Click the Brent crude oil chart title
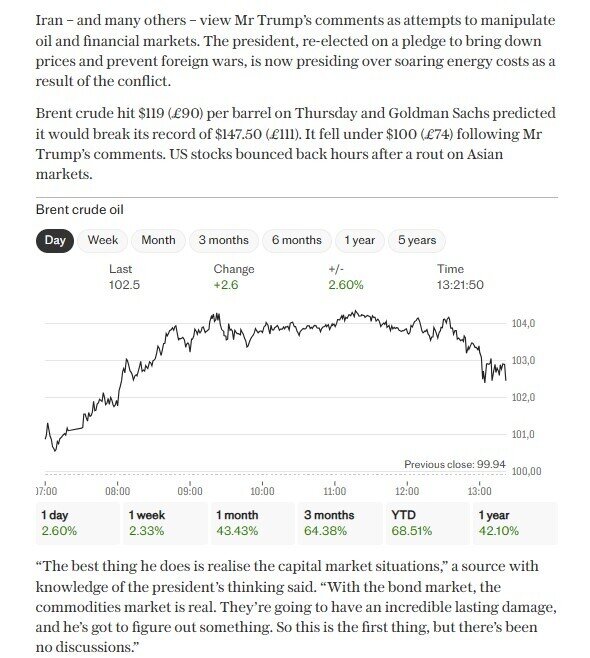Screen dimensions: 590x658 pos(80,209)
